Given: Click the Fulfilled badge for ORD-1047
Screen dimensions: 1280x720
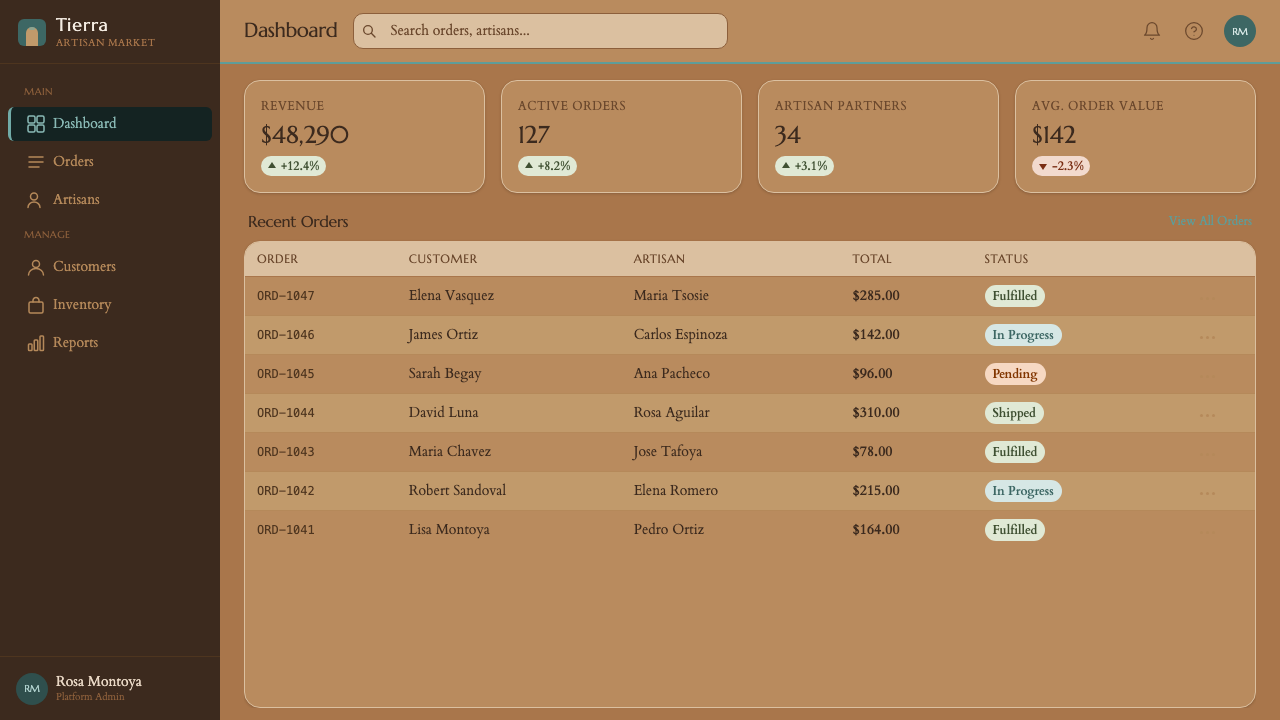Looking at the screenshot, I should click(1015, 296).
